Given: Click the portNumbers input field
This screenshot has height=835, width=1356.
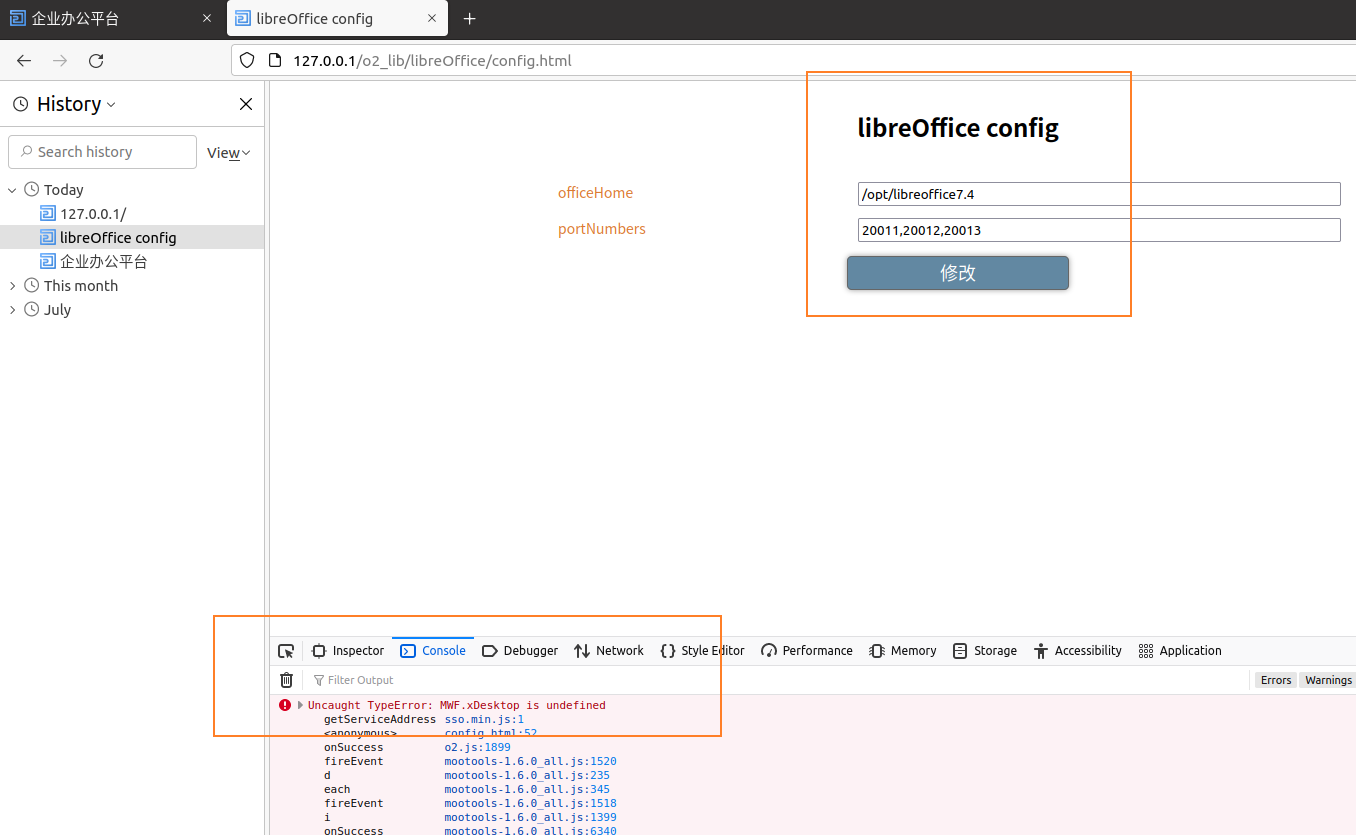Looking at the screenshot, I should tap(1099, 230).
